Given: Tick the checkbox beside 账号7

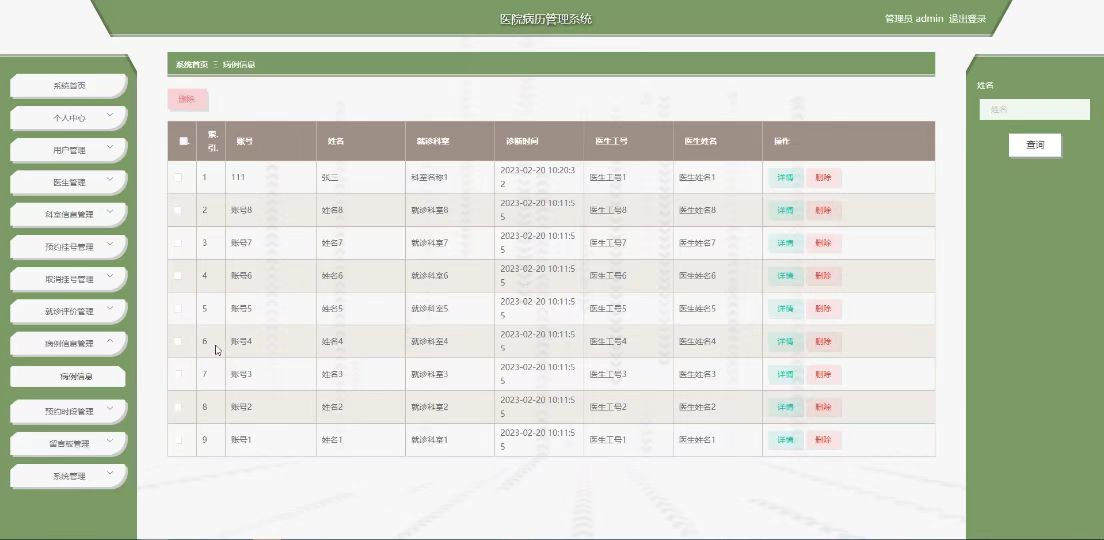Looking at the screenshot, I should tap(178, 243).
